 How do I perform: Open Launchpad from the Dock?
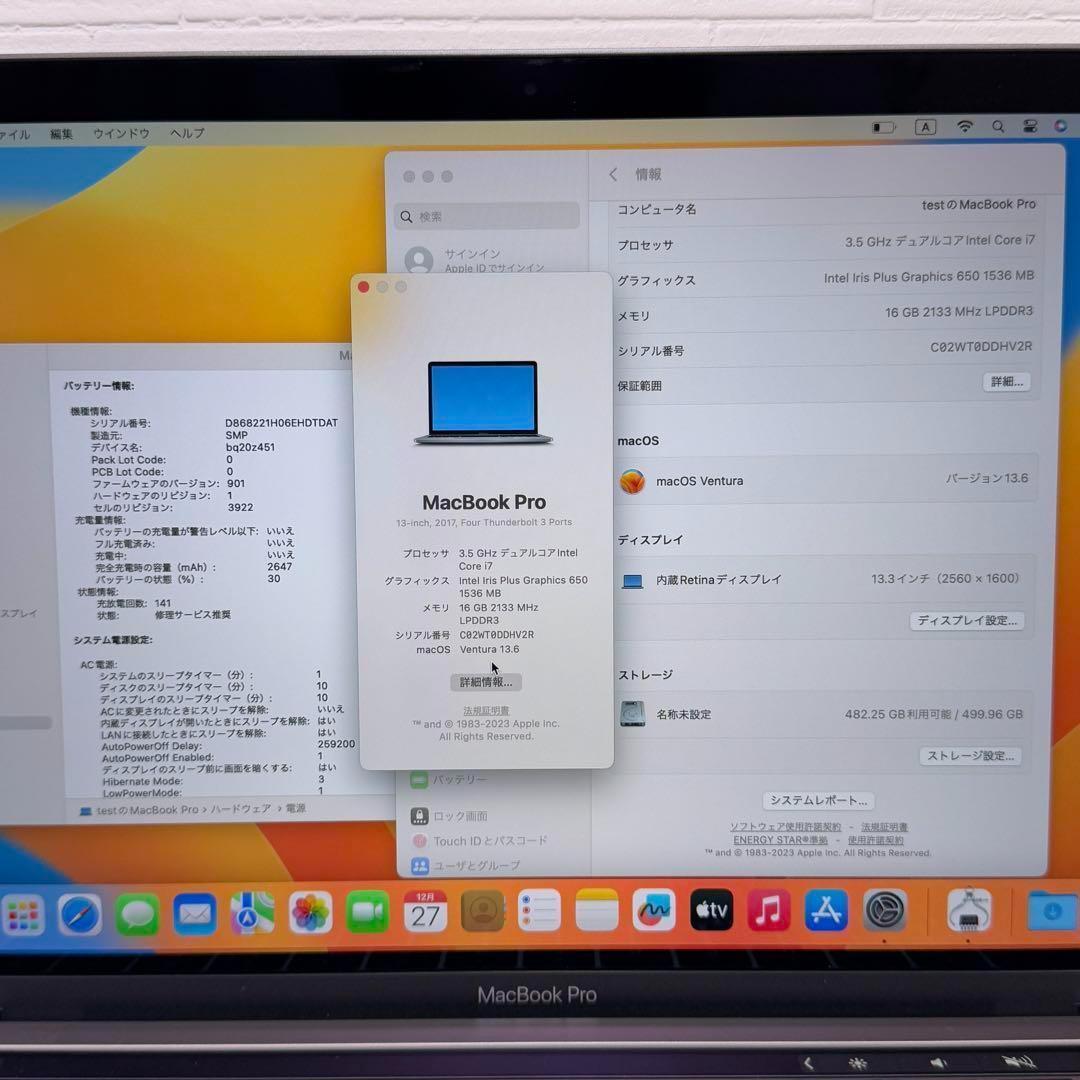coord(23,915)
